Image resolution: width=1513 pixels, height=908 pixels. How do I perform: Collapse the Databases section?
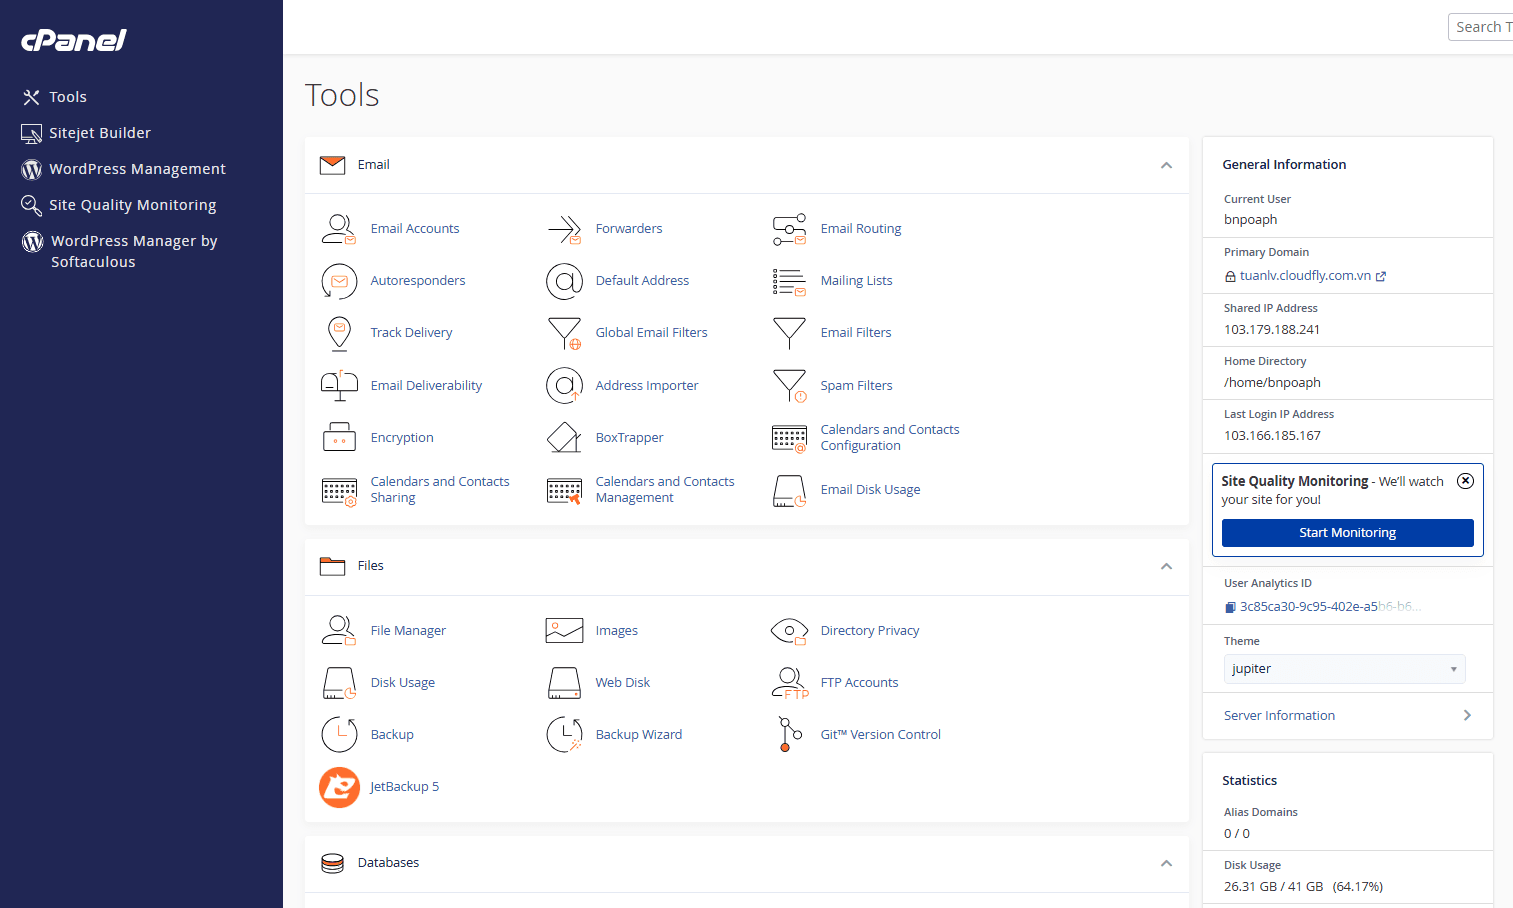coord(1166,863)
